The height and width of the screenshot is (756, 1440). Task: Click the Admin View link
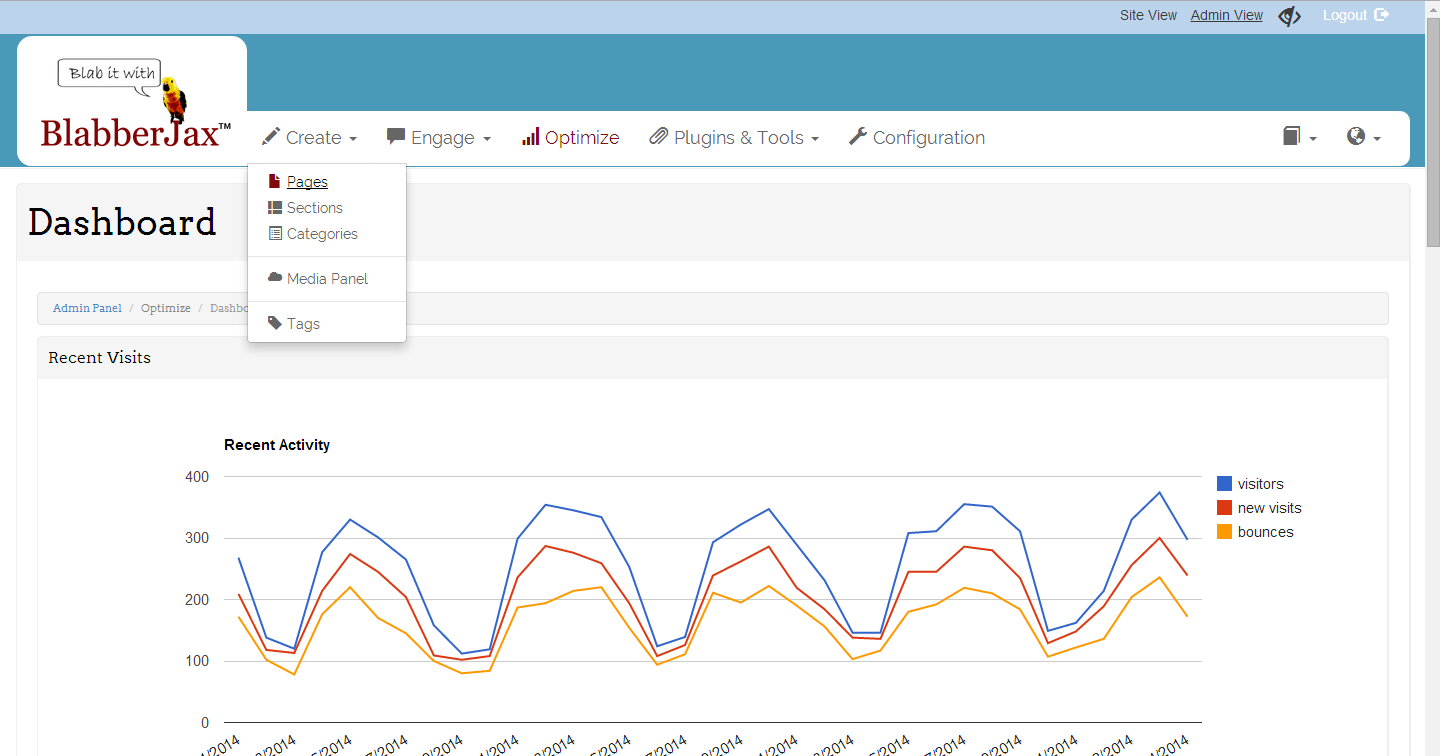pos(1227,15)
